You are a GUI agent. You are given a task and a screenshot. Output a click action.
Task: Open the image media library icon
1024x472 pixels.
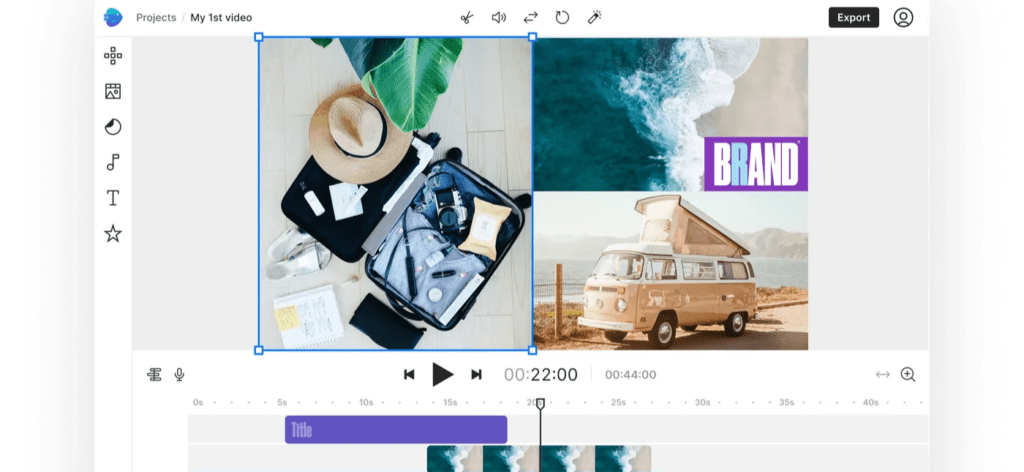(113, 91)
